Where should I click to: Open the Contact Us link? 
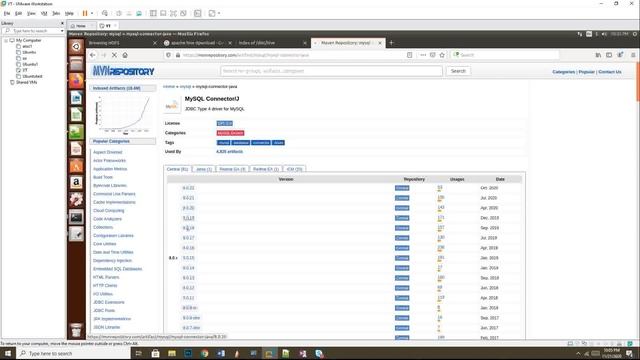(610, 72)
